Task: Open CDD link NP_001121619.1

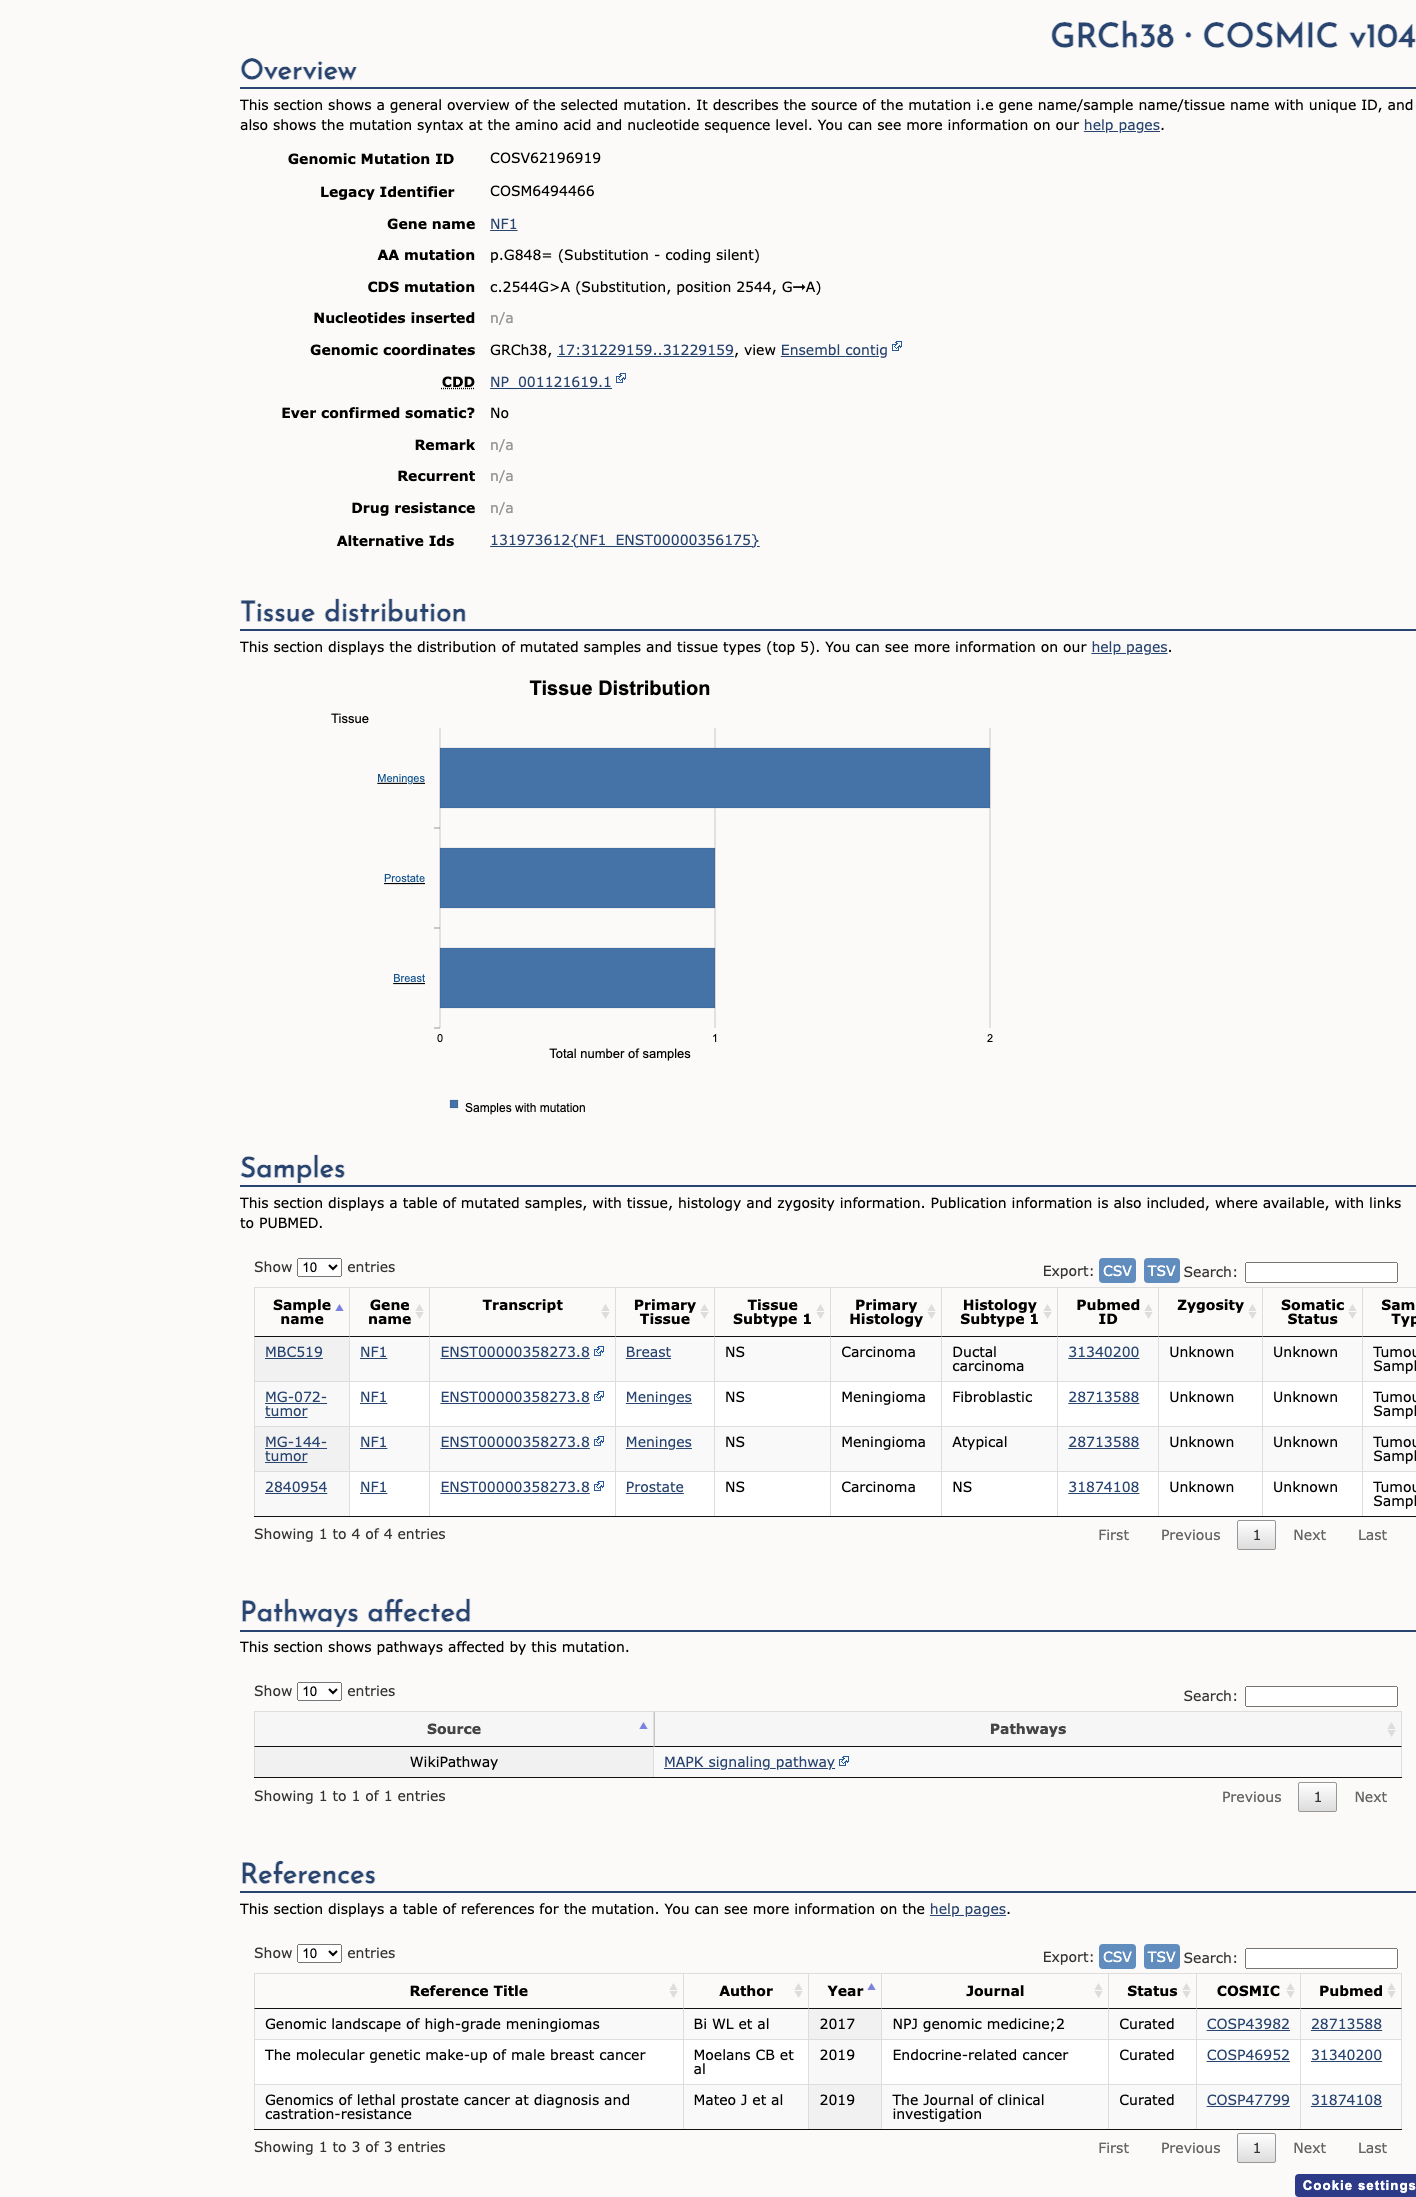Action: tap(550, 382)
